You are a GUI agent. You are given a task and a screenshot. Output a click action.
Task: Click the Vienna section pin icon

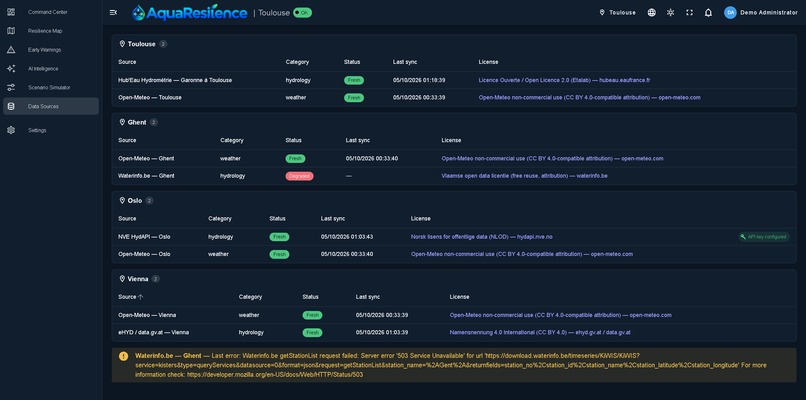[x=122, y=279]
